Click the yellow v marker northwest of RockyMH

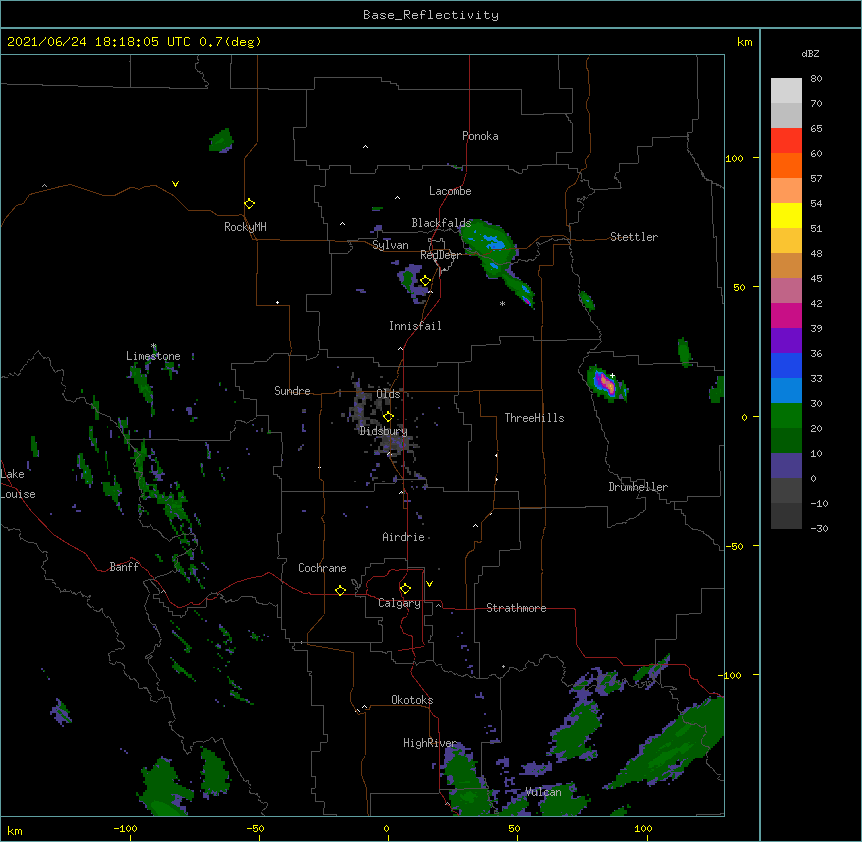[175, 184]
